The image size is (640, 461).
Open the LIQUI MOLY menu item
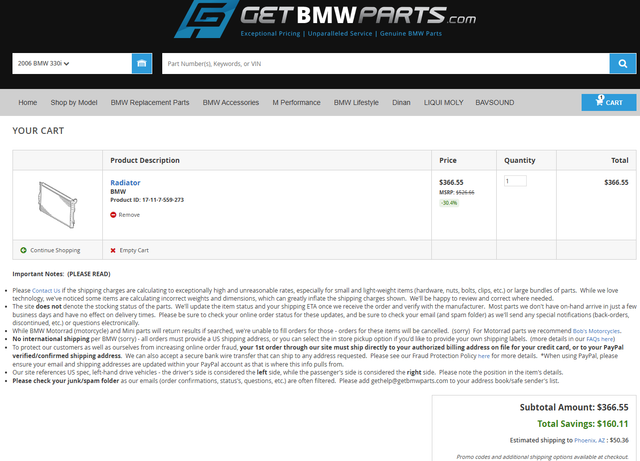444,102
